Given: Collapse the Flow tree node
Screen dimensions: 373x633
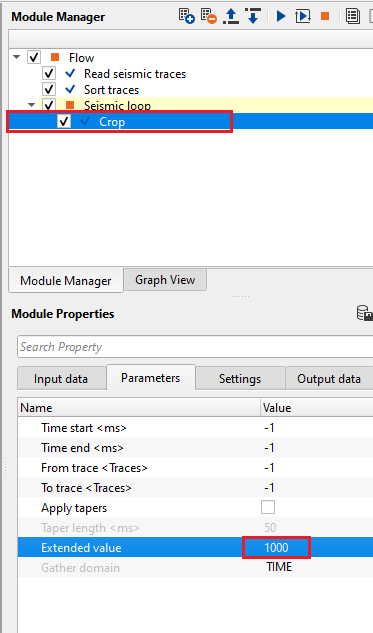Looking at the screenshot, I should tap(17, 57).
